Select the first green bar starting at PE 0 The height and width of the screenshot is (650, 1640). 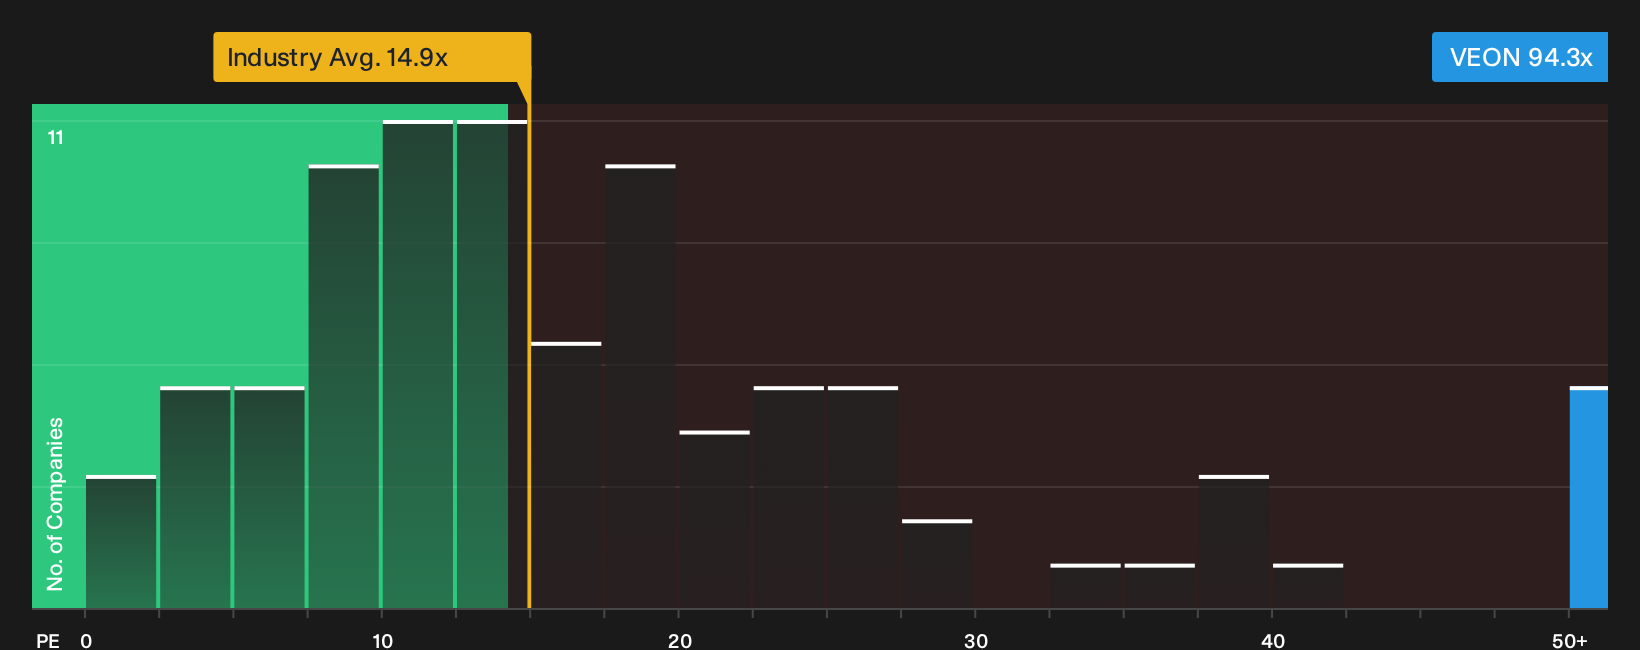point(121,542)
